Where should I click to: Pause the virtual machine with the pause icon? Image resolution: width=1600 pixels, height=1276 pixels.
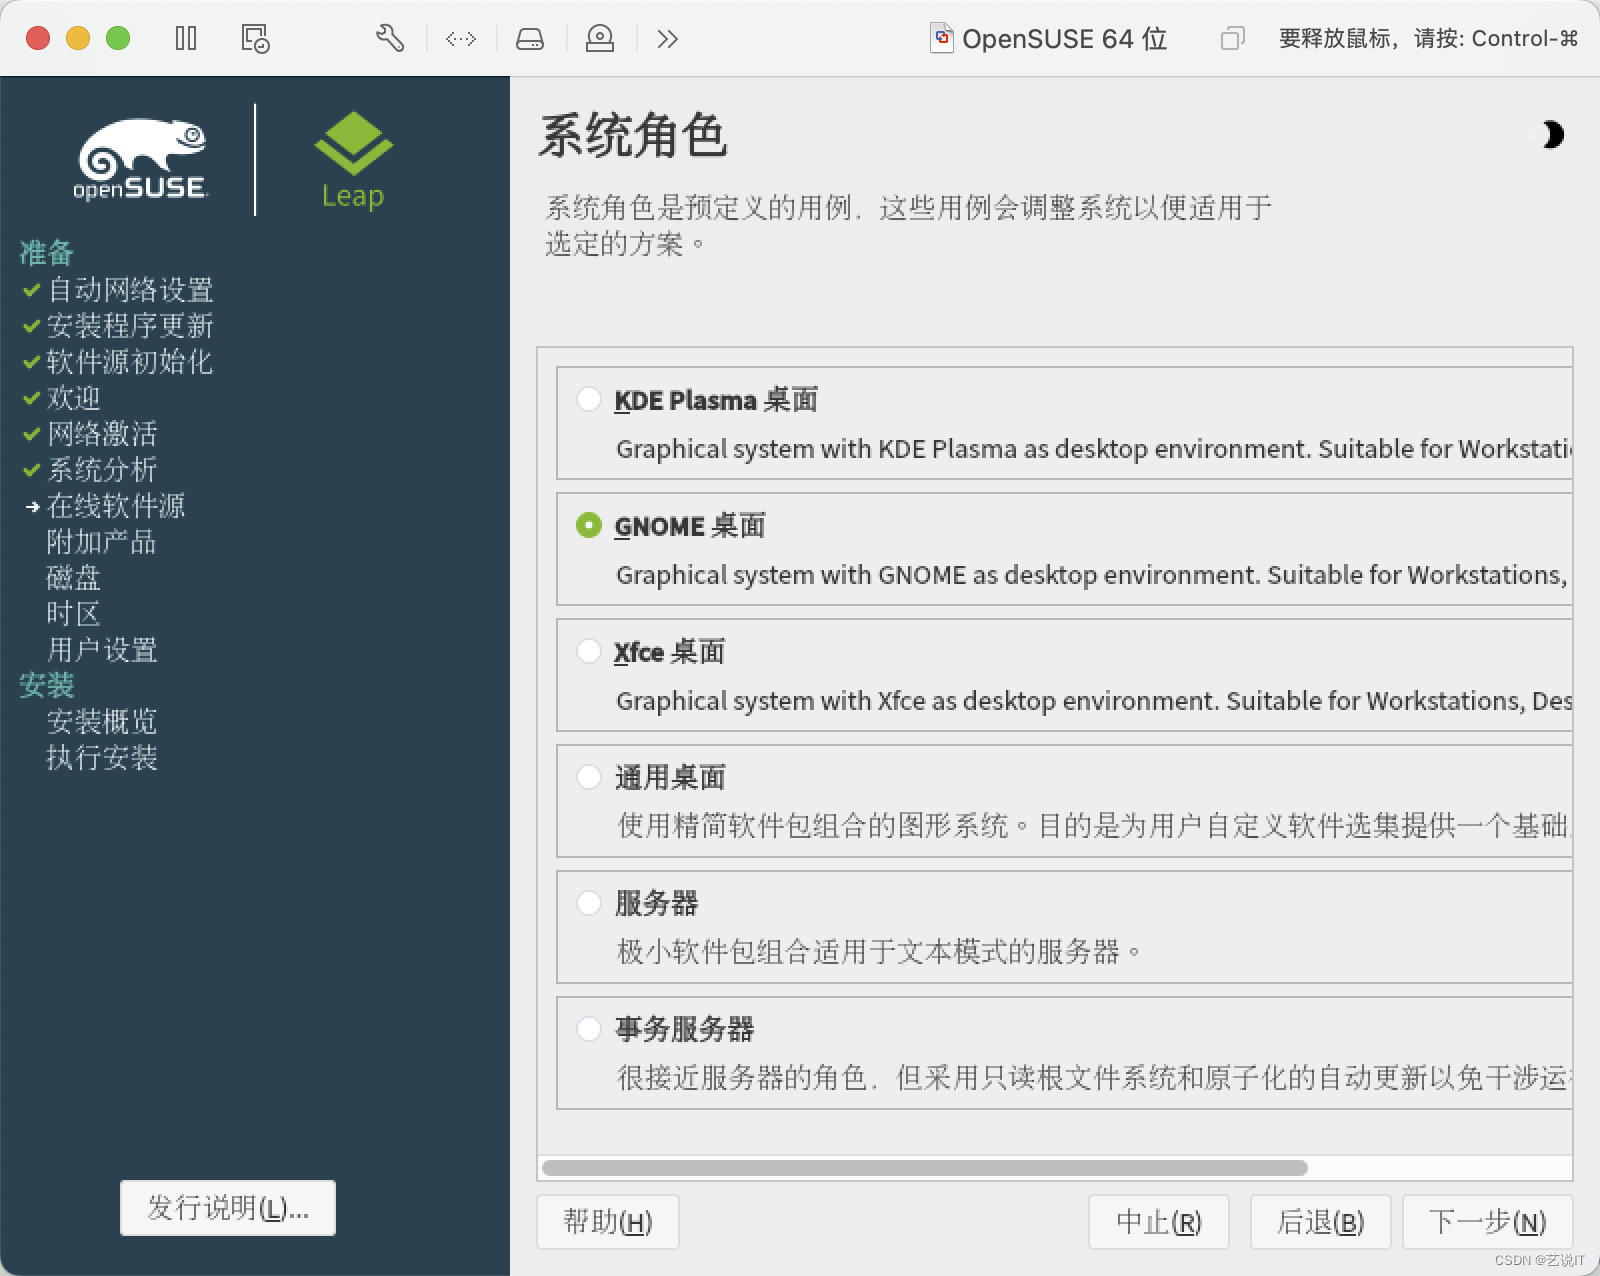tap(186, 39)
